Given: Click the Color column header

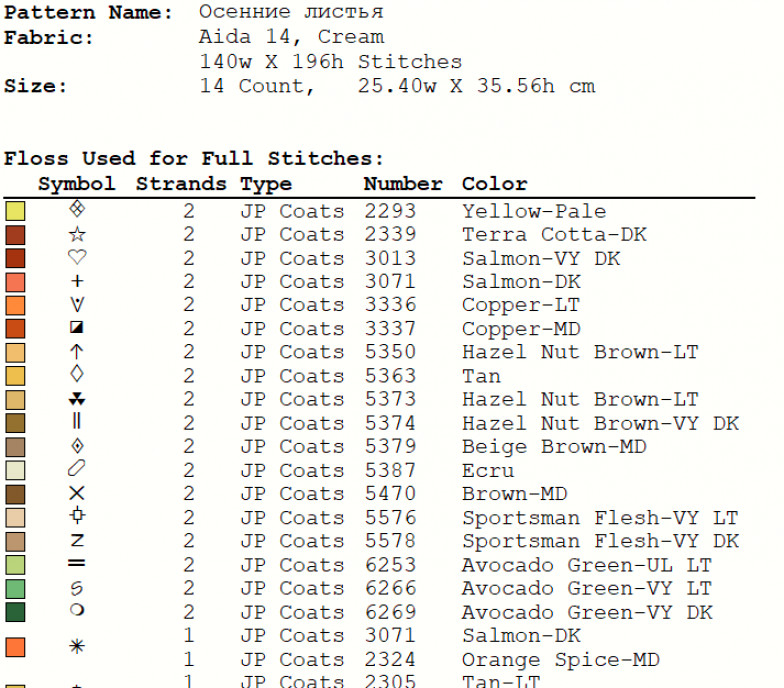Looking at the screenshot, I should [x=494, y=184].
